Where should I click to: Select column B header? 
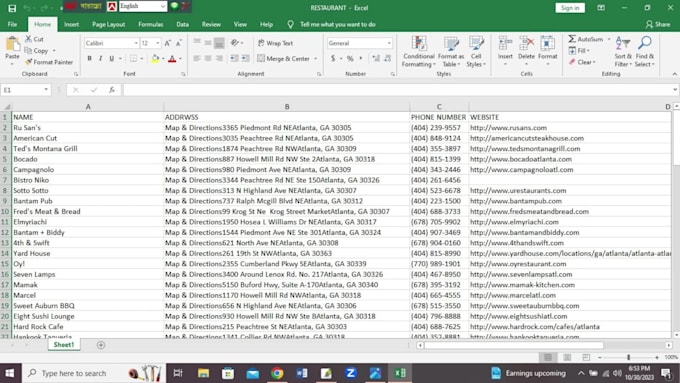pos(287,106)
